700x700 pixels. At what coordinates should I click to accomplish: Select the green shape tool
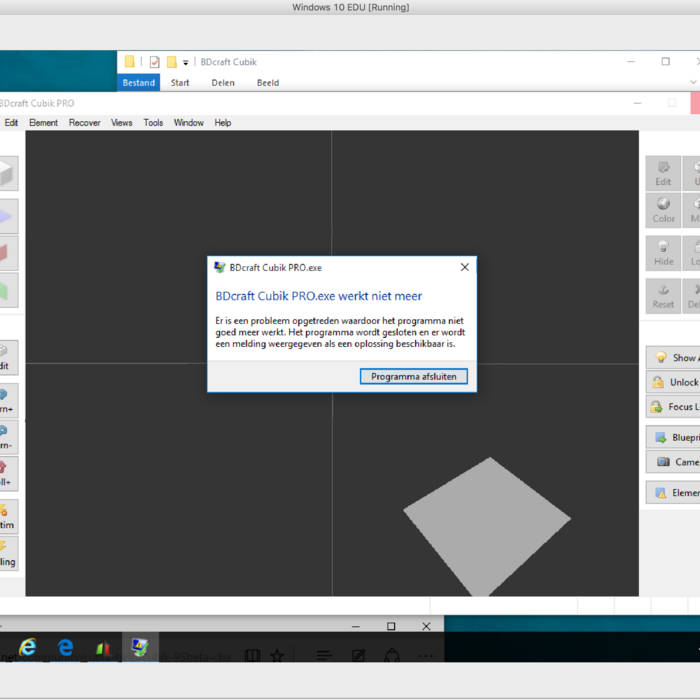pos(8,291)
